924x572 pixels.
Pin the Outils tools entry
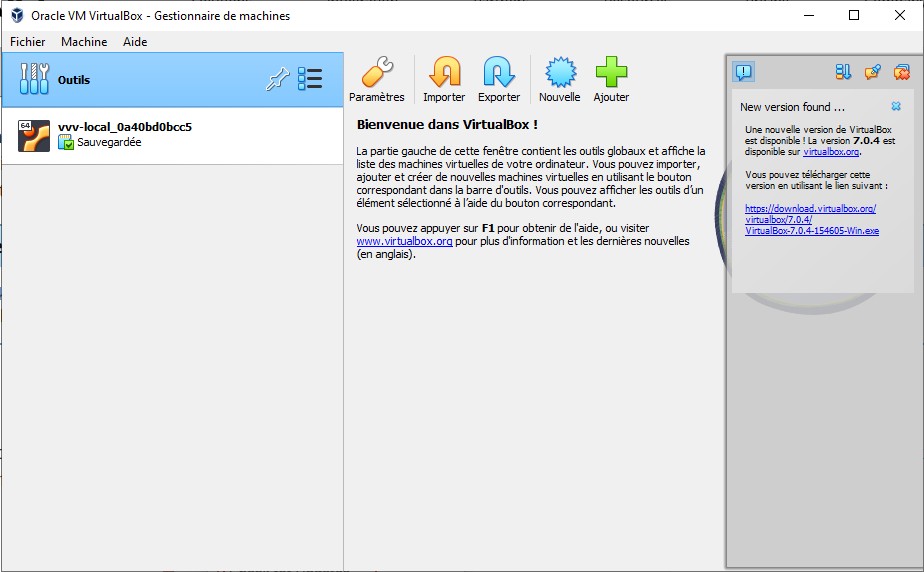pos(278,79)
